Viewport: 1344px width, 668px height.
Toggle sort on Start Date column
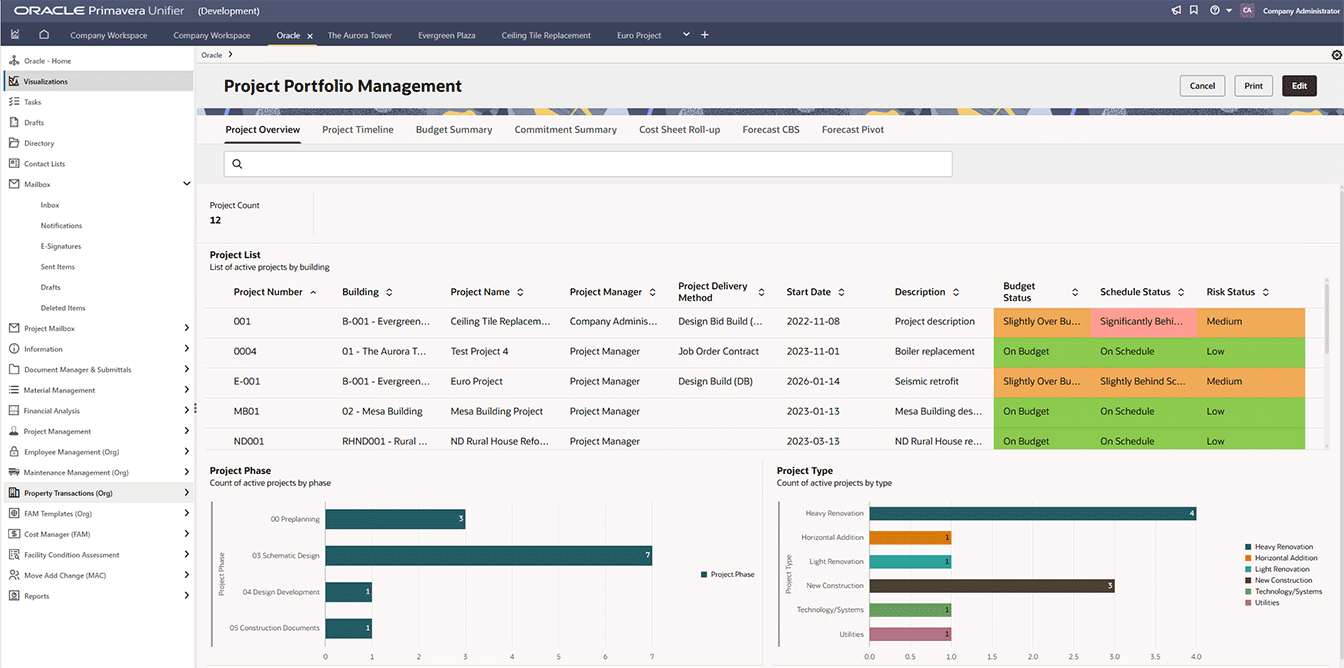841,292
